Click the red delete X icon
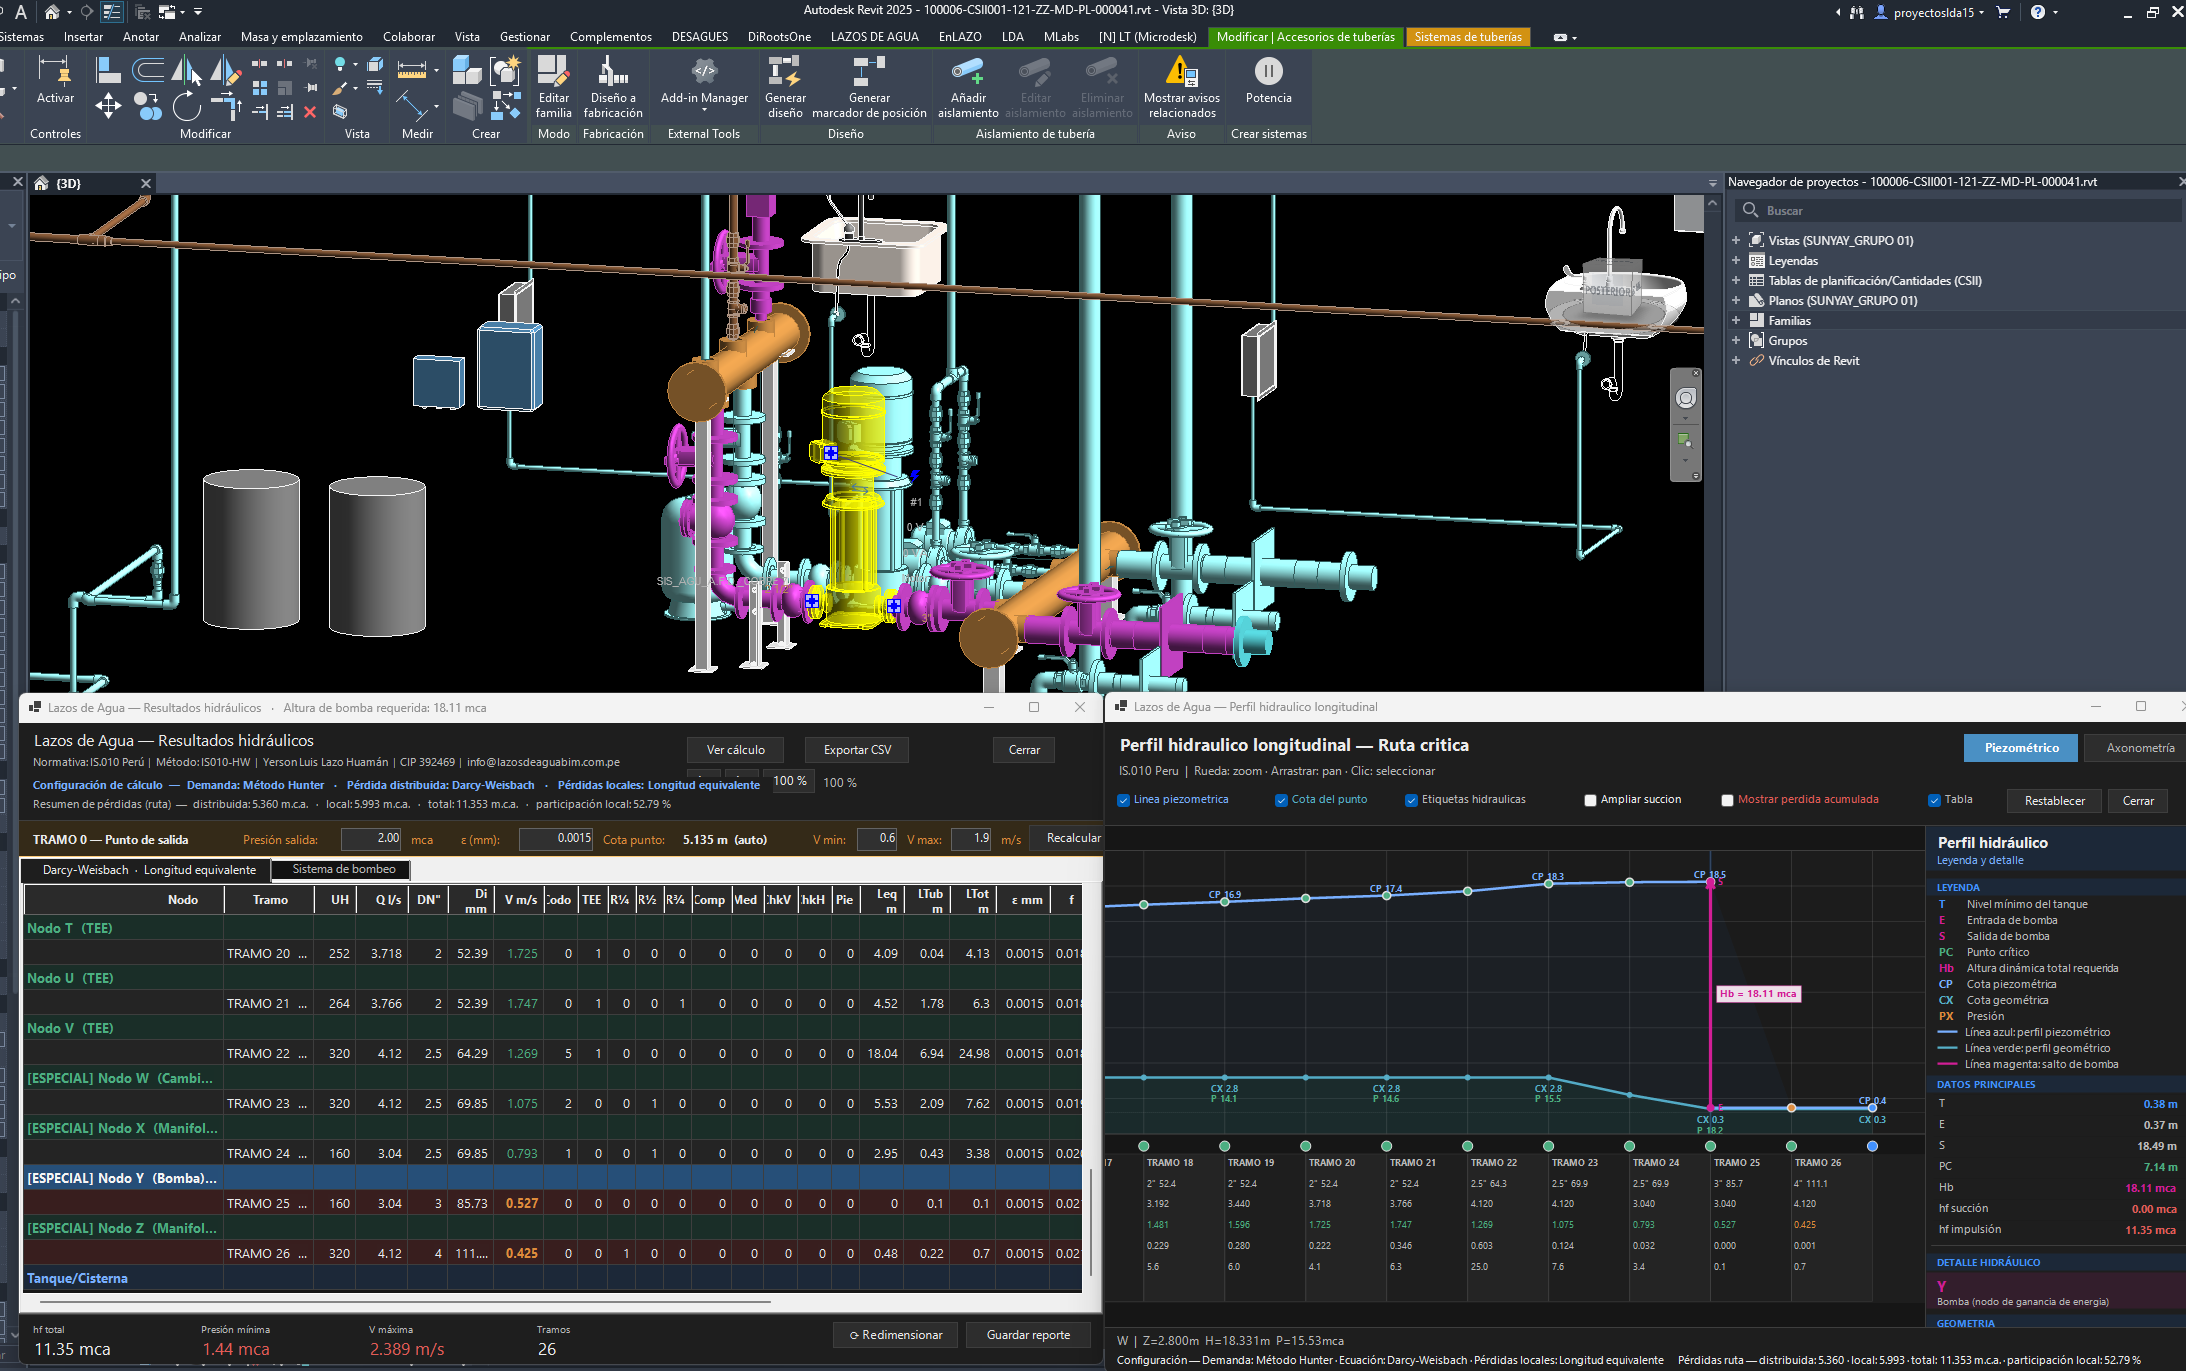 tap(310, 112)
